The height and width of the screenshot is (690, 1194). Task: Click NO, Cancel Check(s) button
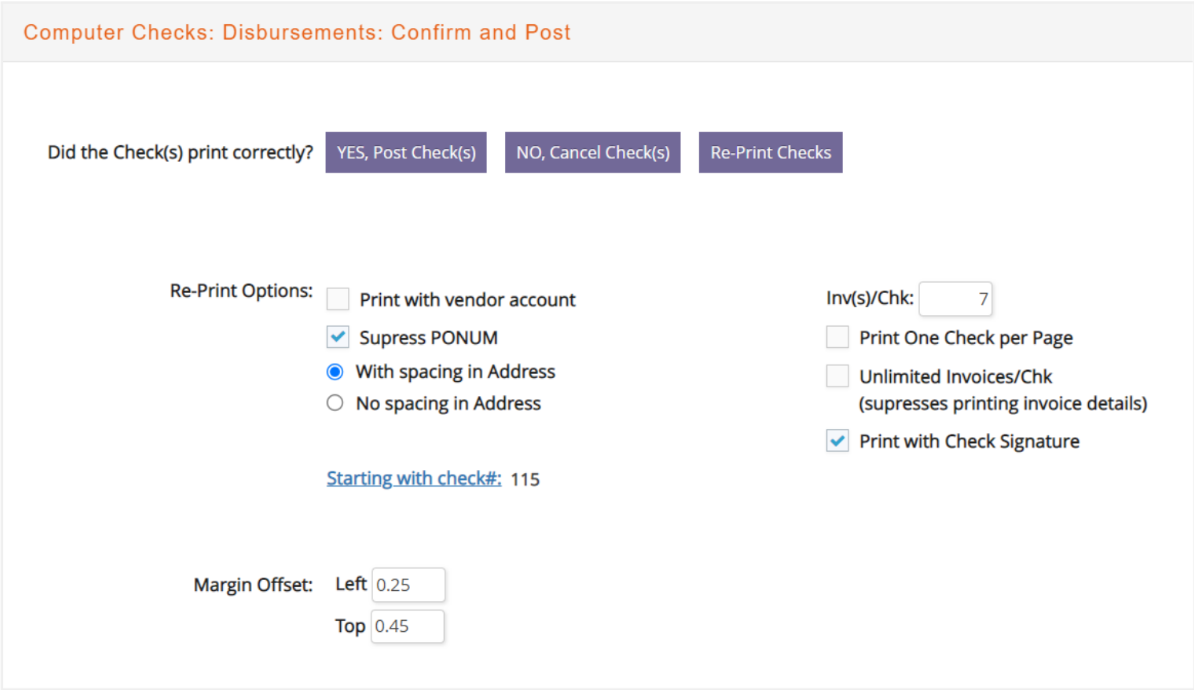tap(592, 152)
